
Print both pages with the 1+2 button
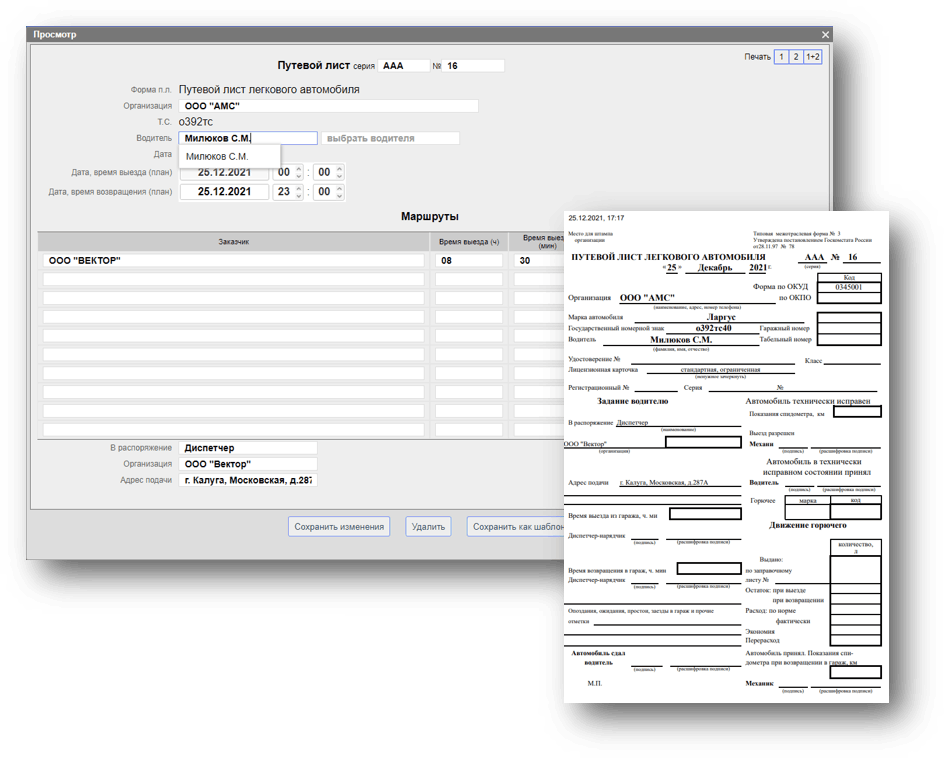point(812,57)
